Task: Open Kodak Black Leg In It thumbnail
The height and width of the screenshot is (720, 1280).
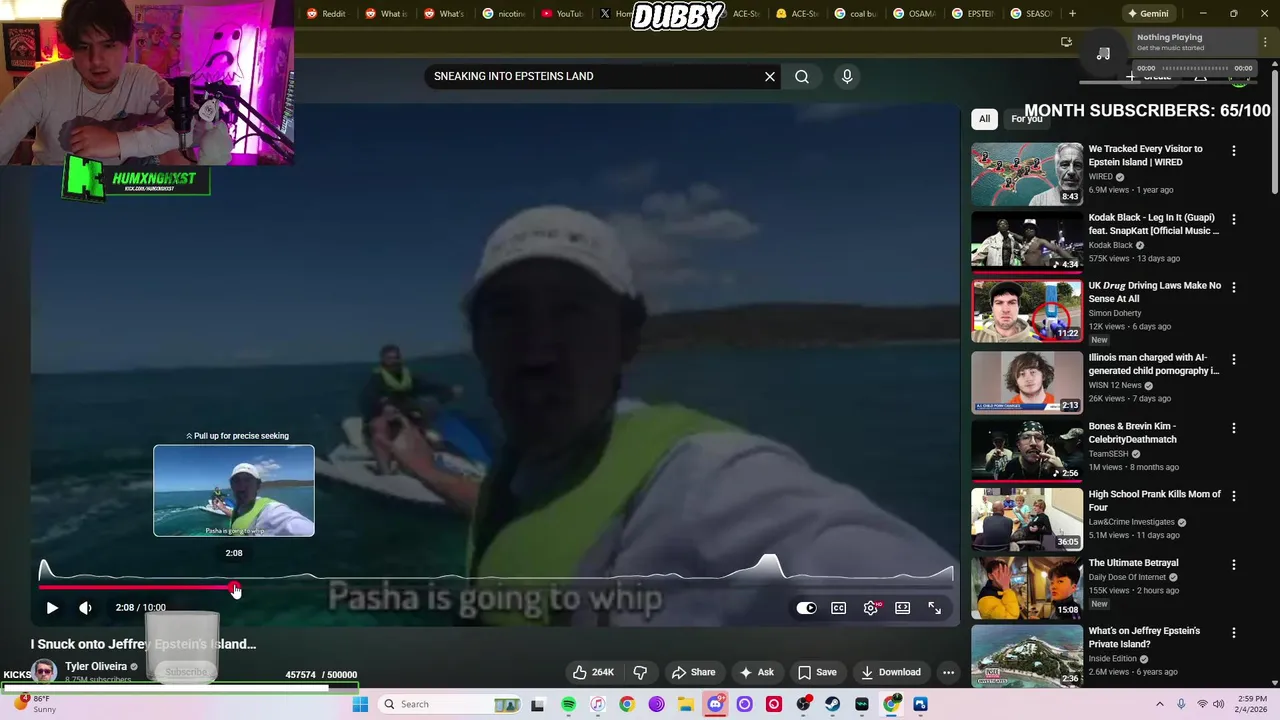Action: [x=1026, y=242]
